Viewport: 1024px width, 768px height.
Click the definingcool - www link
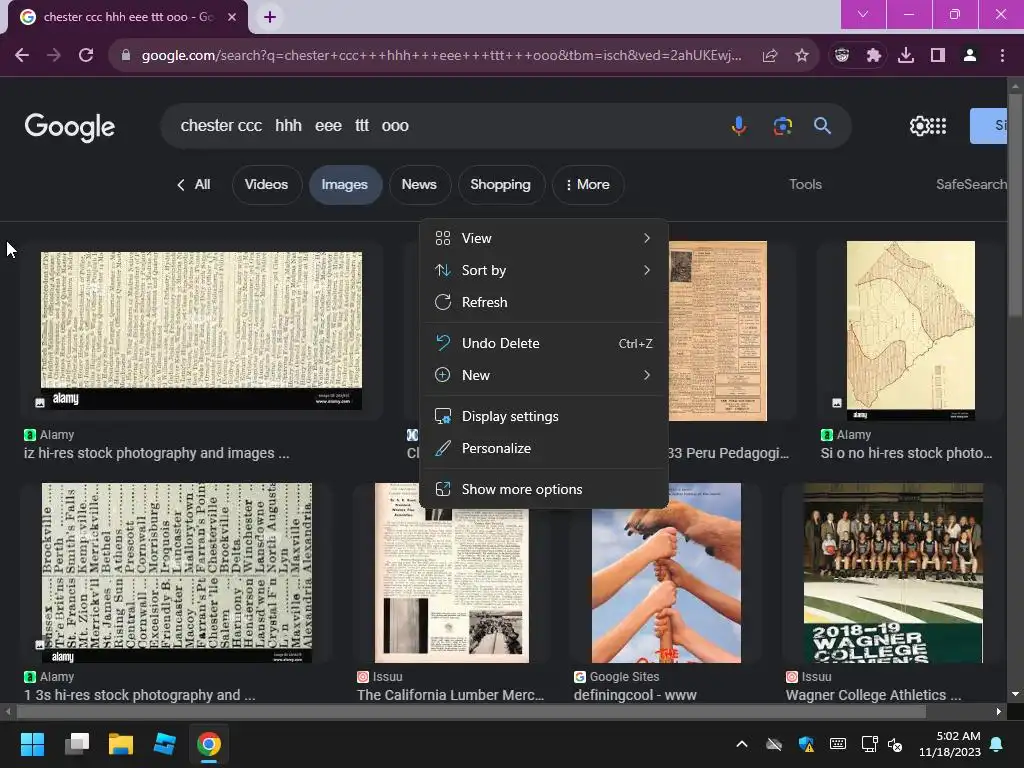tap(635, 695)
